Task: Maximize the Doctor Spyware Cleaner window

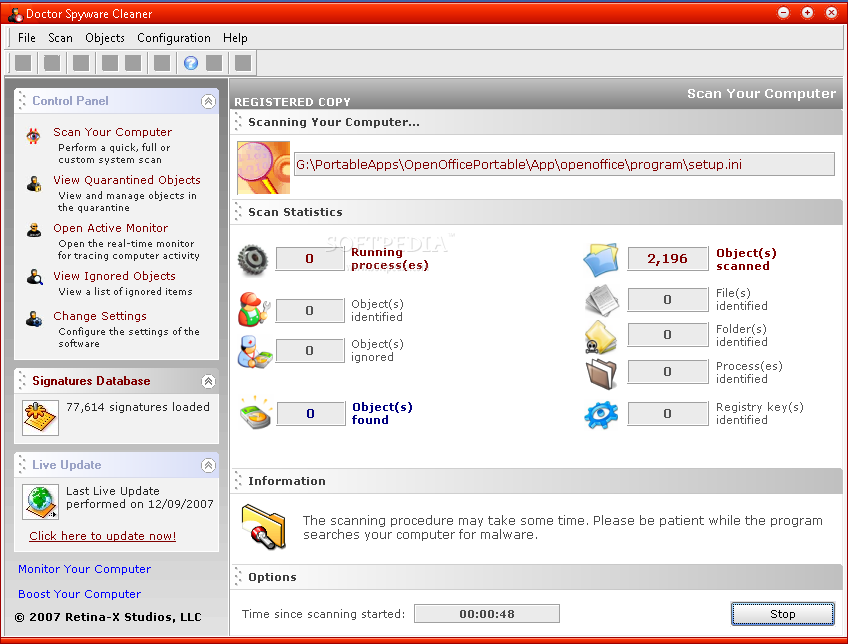Action: [807, 12]
